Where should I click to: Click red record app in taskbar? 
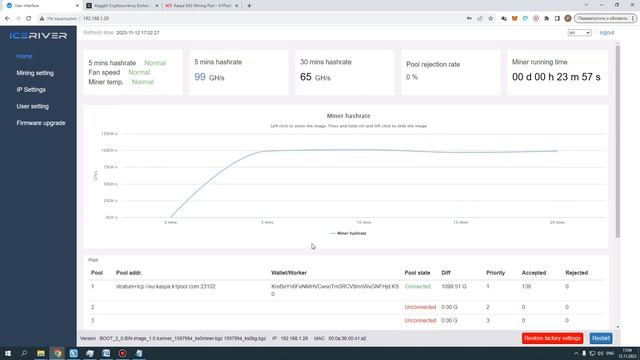coord(122,353)
